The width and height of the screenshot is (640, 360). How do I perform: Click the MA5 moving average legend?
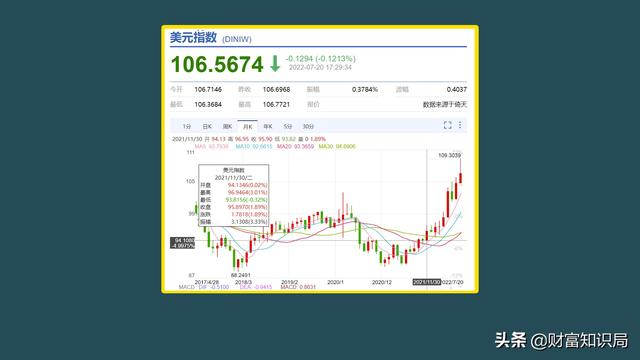click(212, 146)
